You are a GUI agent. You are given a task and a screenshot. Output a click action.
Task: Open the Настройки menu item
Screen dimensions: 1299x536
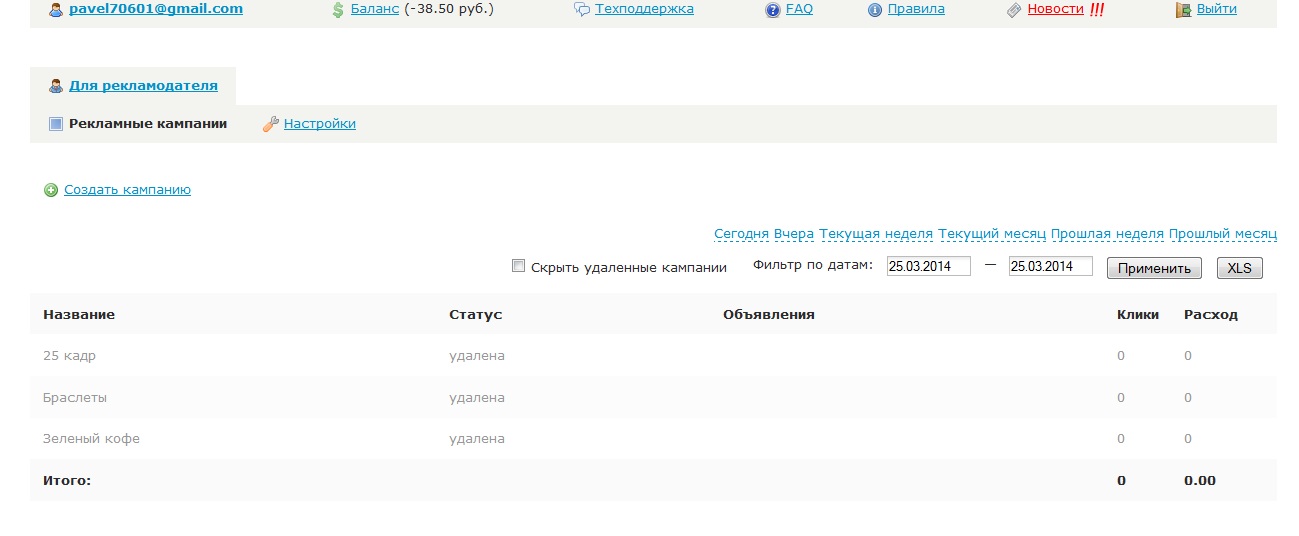click(x=320, y=124)
